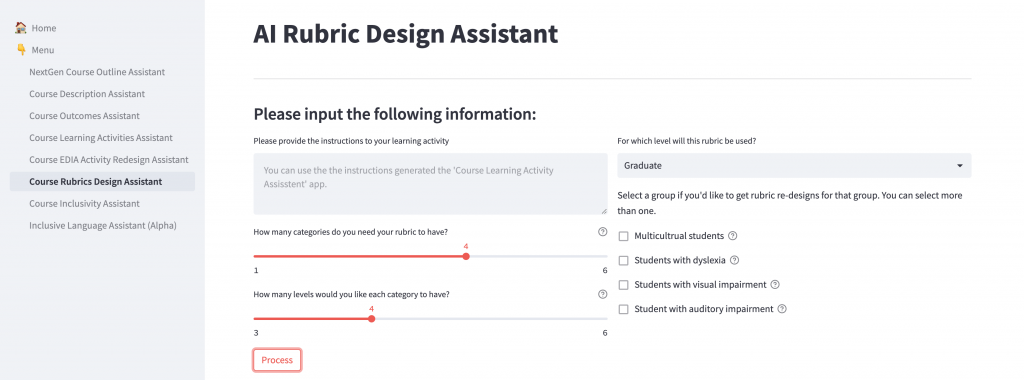Click help icon for category levels question

point(602,294)
